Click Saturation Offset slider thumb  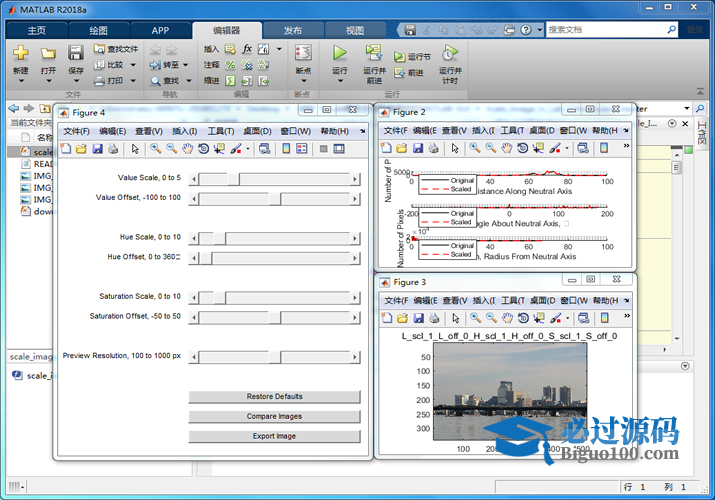pos(275,318)
